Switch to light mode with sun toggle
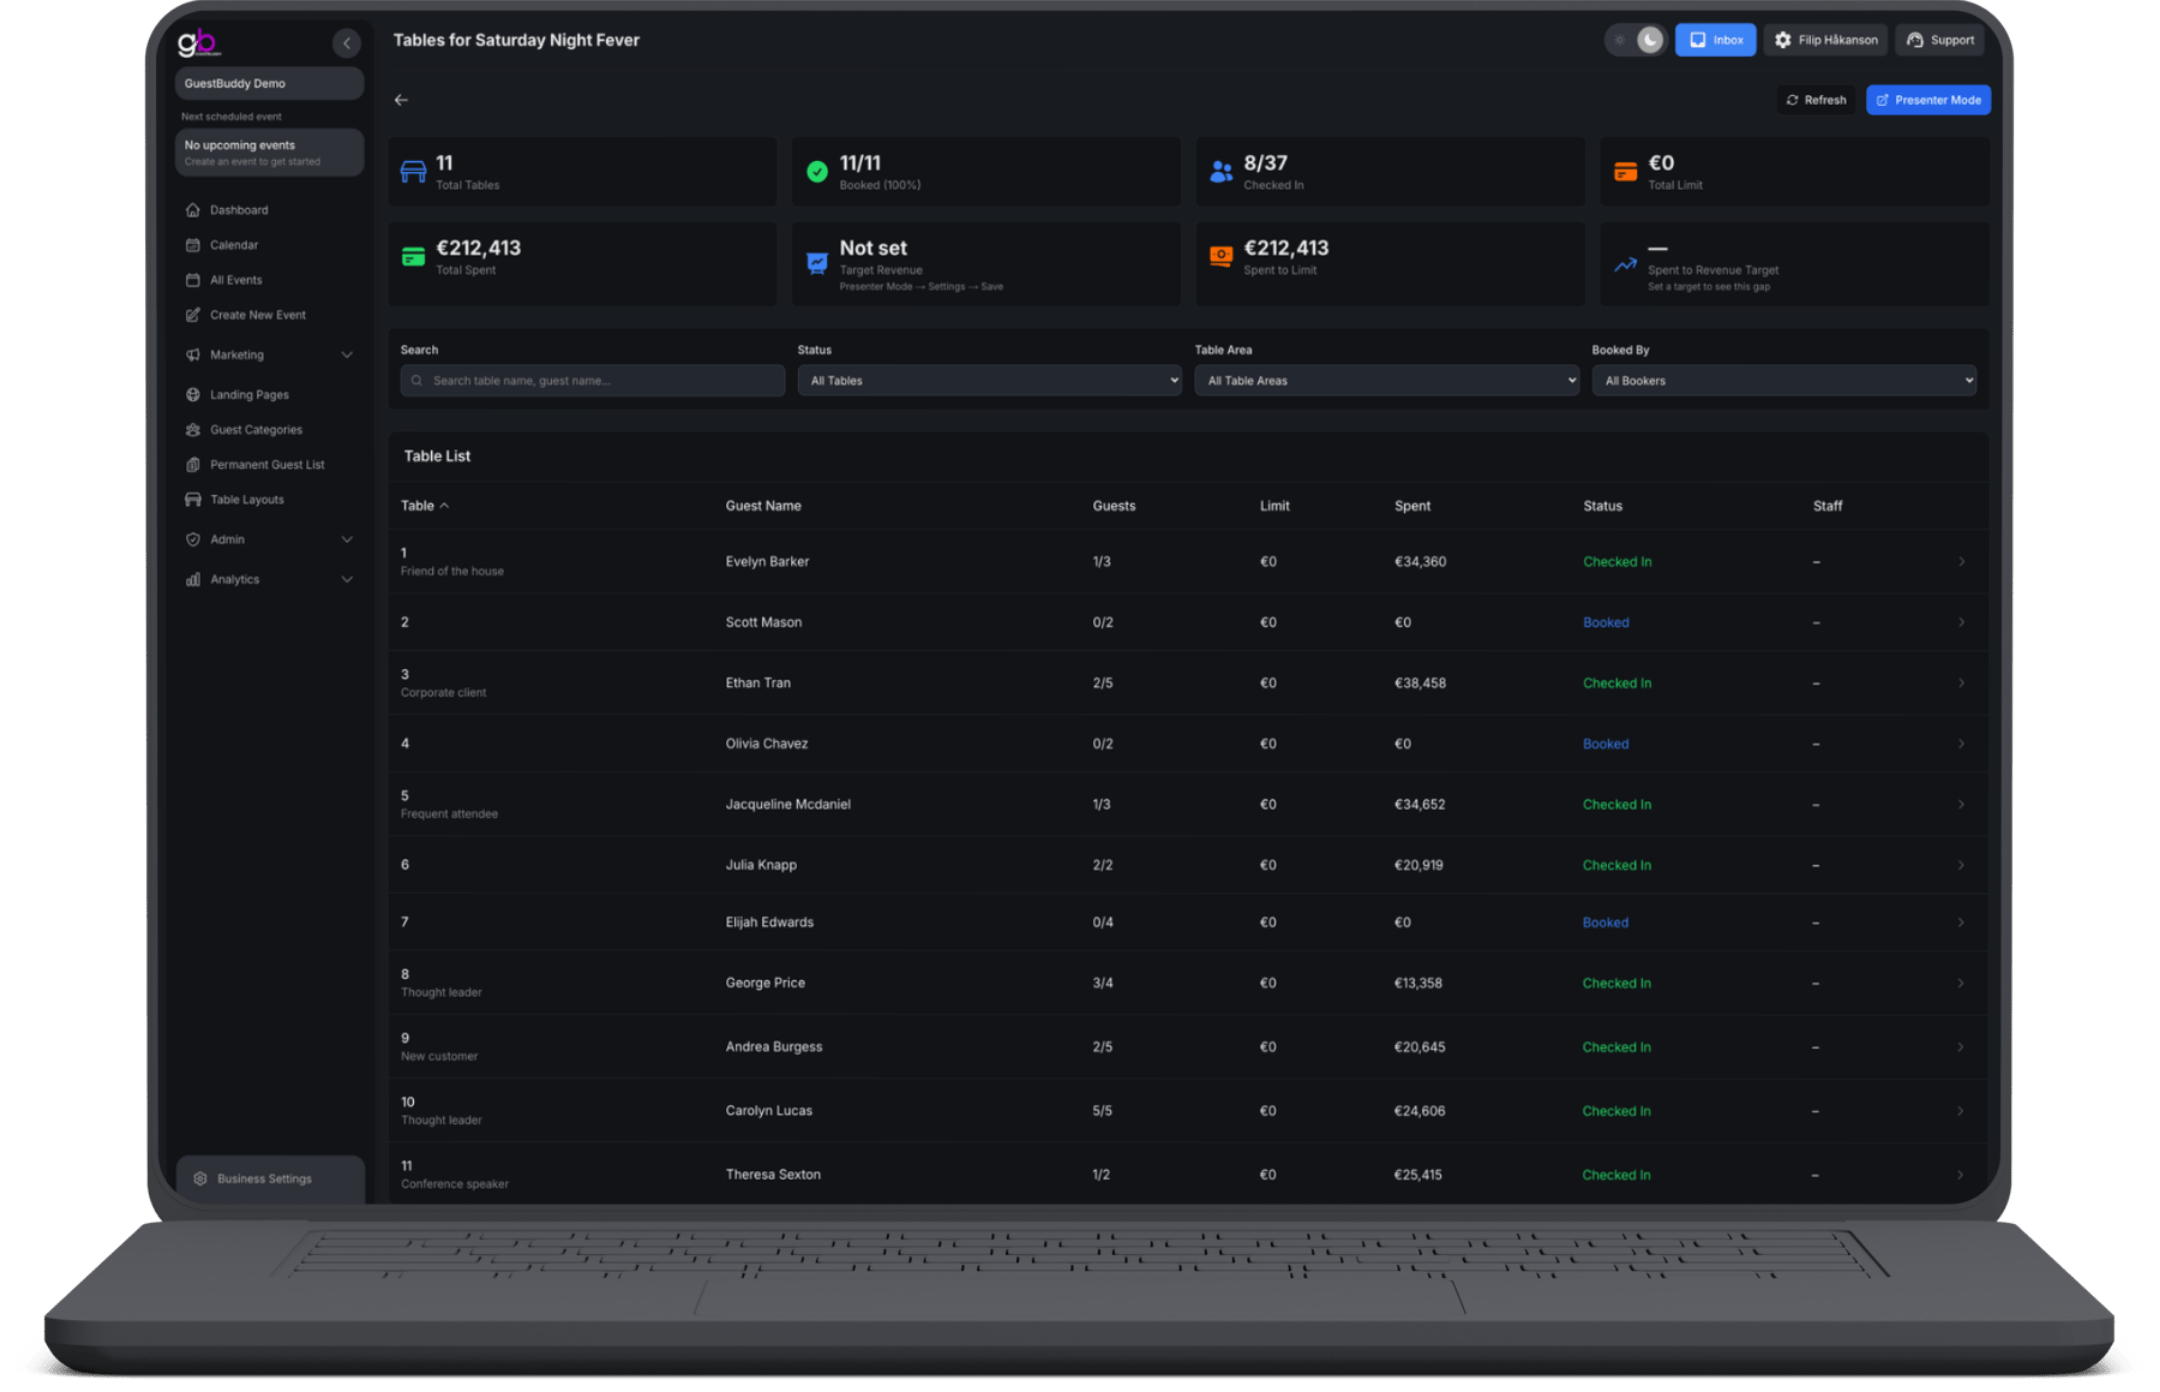Image resolution: width=2160 pixels, height=1392 pixels. point(1620,40)
